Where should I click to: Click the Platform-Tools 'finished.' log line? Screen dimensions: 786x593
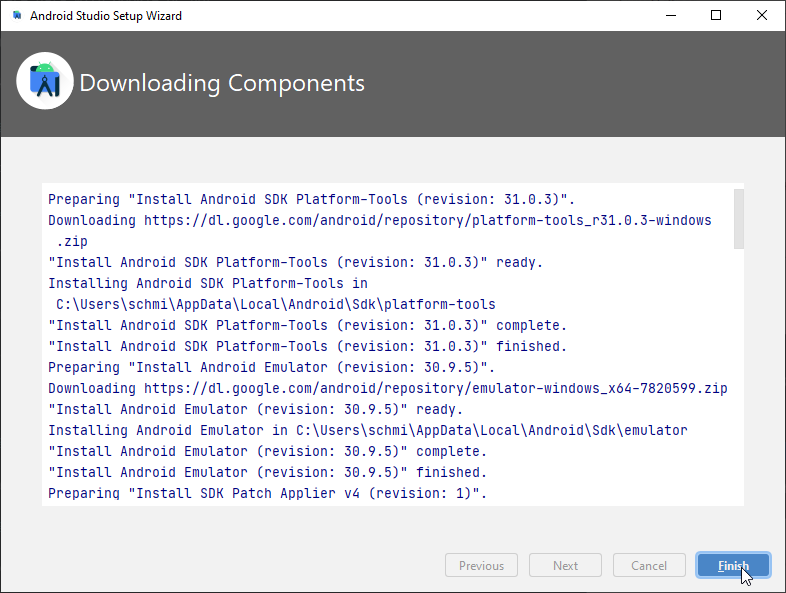[307, 347]
